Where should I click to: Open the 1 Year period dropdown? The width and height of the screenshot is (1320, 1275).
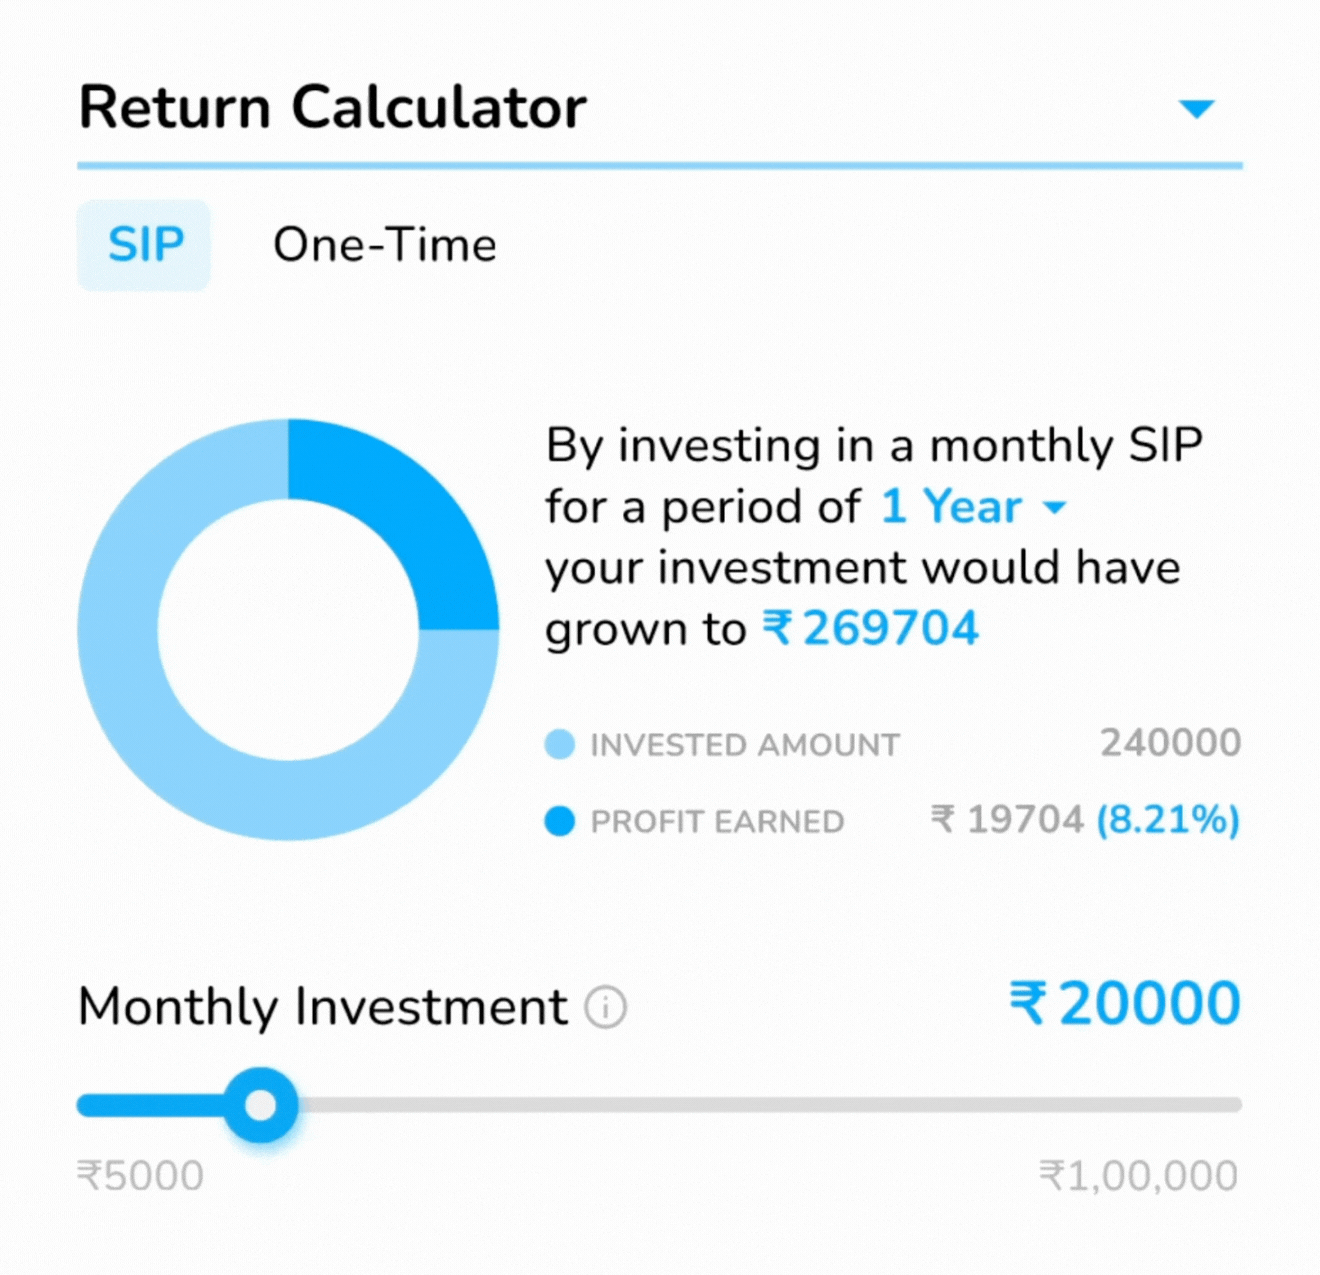951,507
